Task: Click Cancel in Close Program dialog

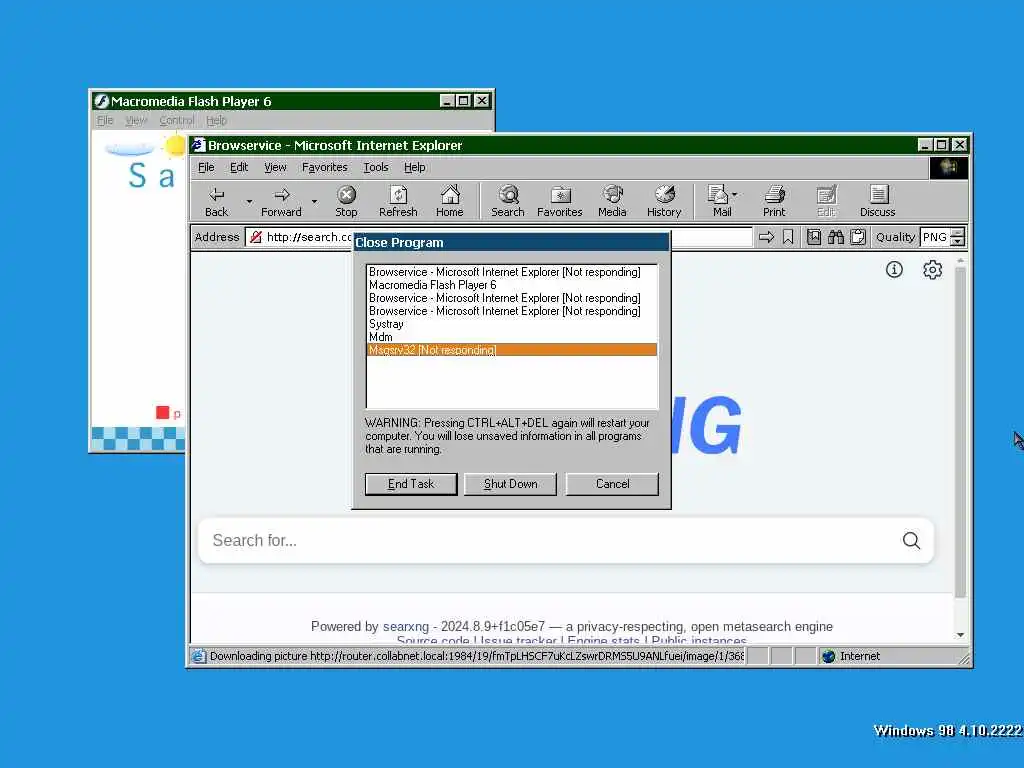Action: click(613, 484)
